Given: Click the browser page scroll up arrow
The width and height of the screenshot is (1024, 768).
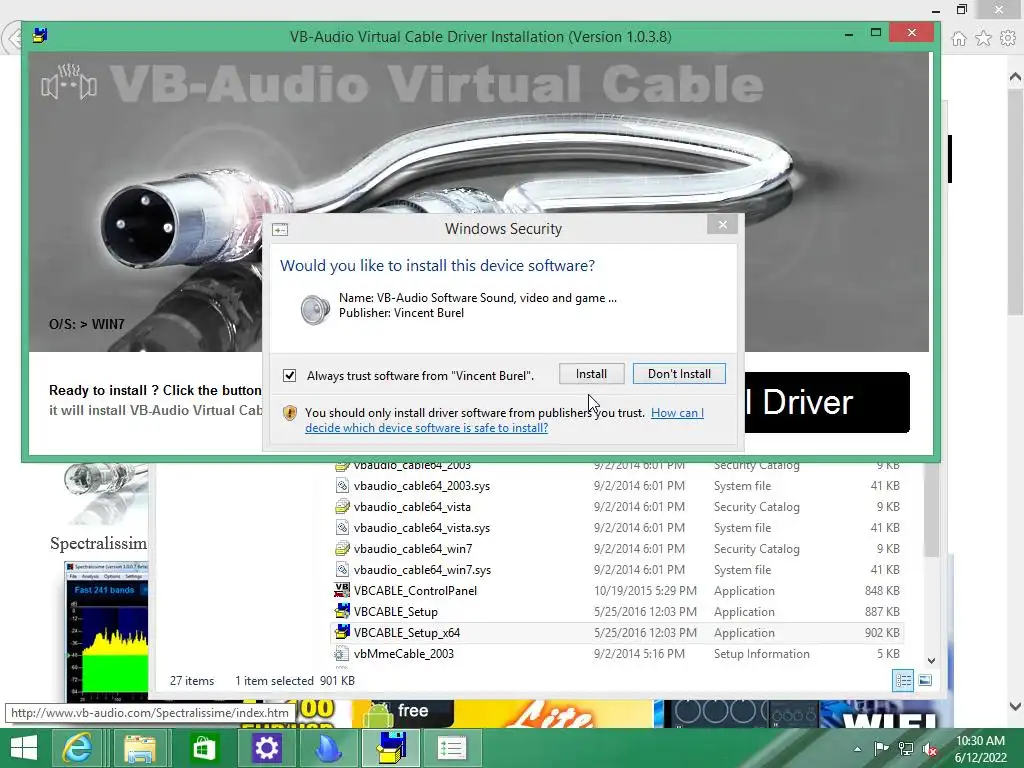Looking at the screenshot, I should coord(1015,77).
